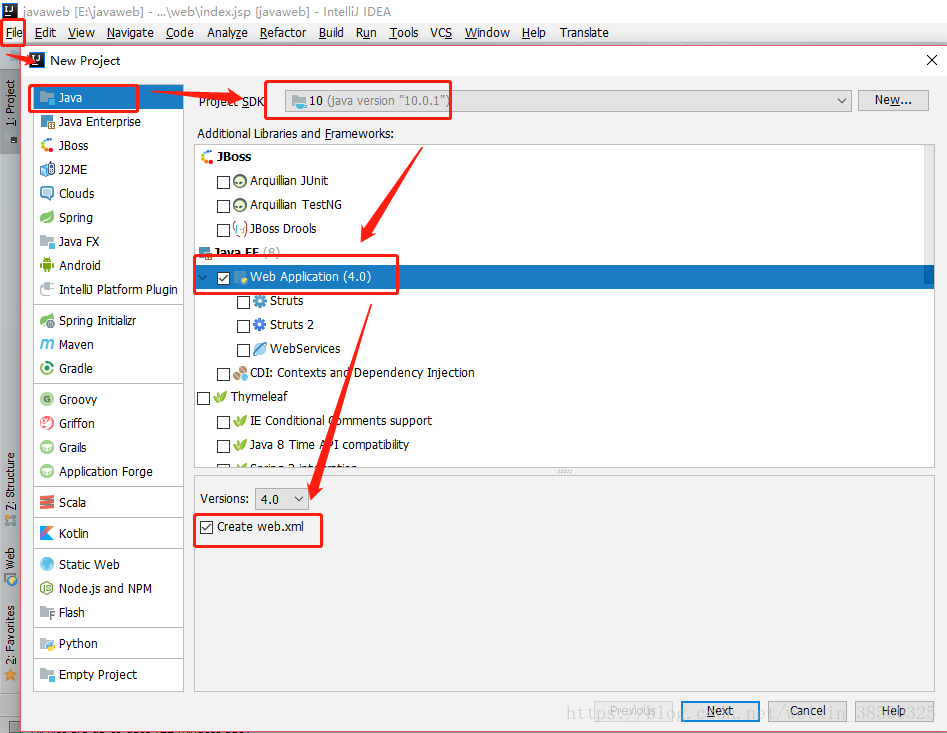The height and width of the screenshot is (733, 947).
Task: Choose the Spring leaf icon
Action: (x=47, y=217)
